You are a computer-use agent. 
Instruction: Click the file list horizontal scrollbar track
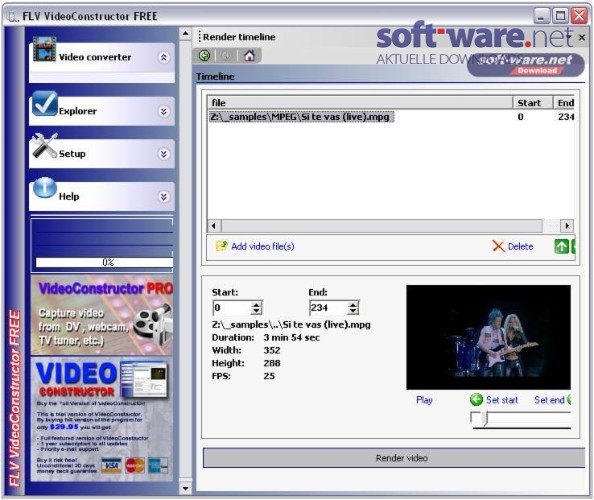(x=390, y=226)
